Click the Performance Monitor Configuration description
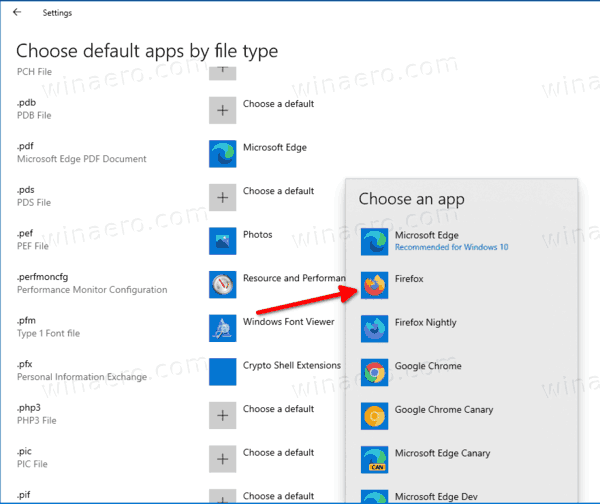The width and height of the screenshot is (600, 504). tap(92, 290)
